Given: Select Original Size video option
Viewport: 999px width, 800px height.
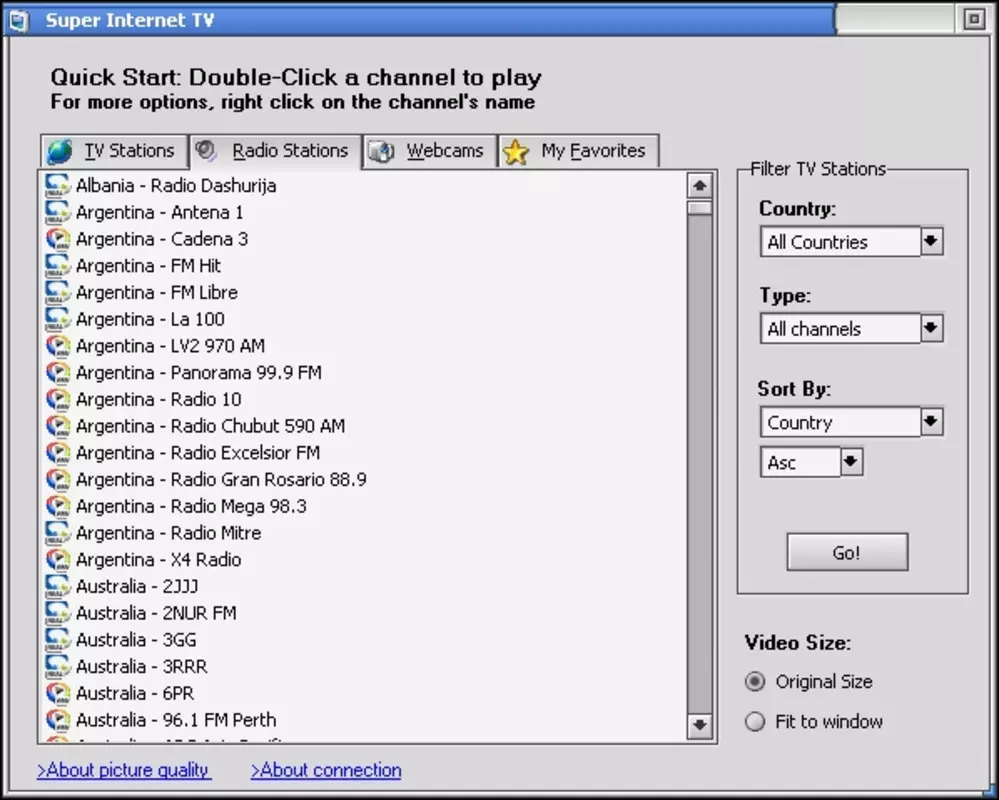Looking at the screenshot, I should click(755, 682).
